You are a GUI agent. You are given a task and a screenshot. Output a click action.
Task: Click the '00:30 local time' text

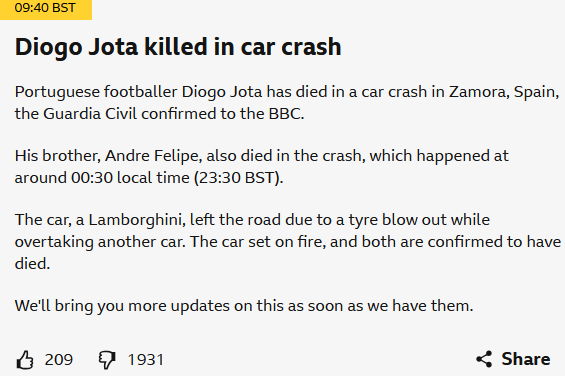[130, 178]
